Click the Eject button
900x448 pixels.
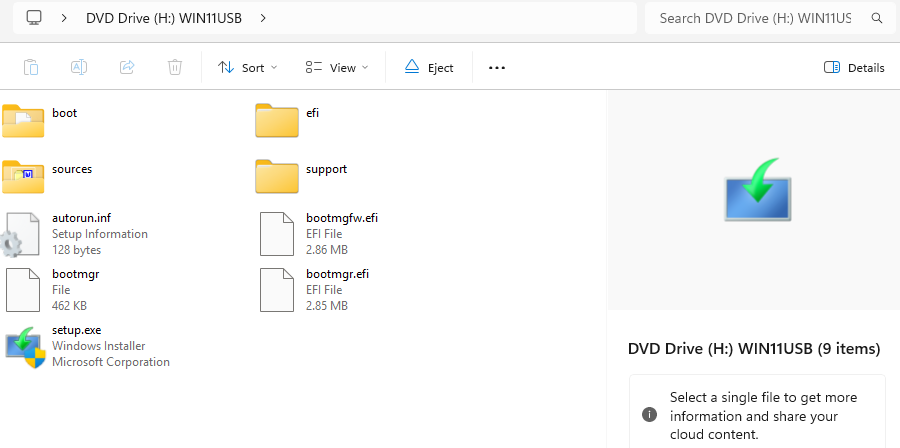tap(429, 68)
